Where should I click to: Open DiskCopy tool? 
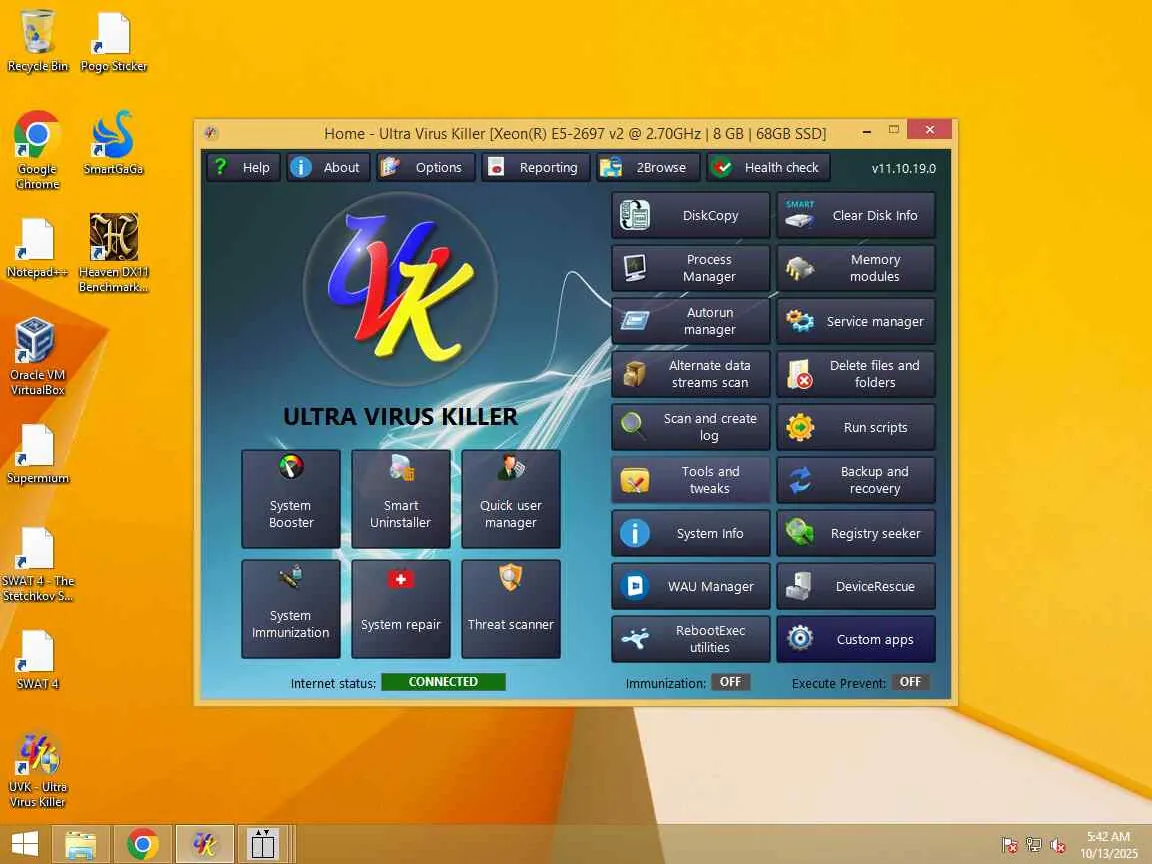[691, 215]
